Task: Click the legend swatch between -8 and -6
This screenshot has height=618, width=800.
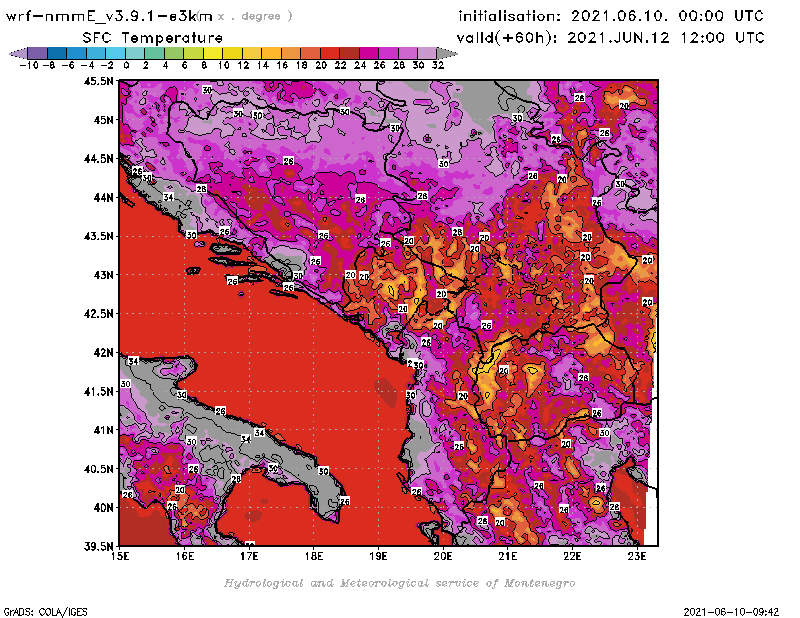Action: [57, 53]
